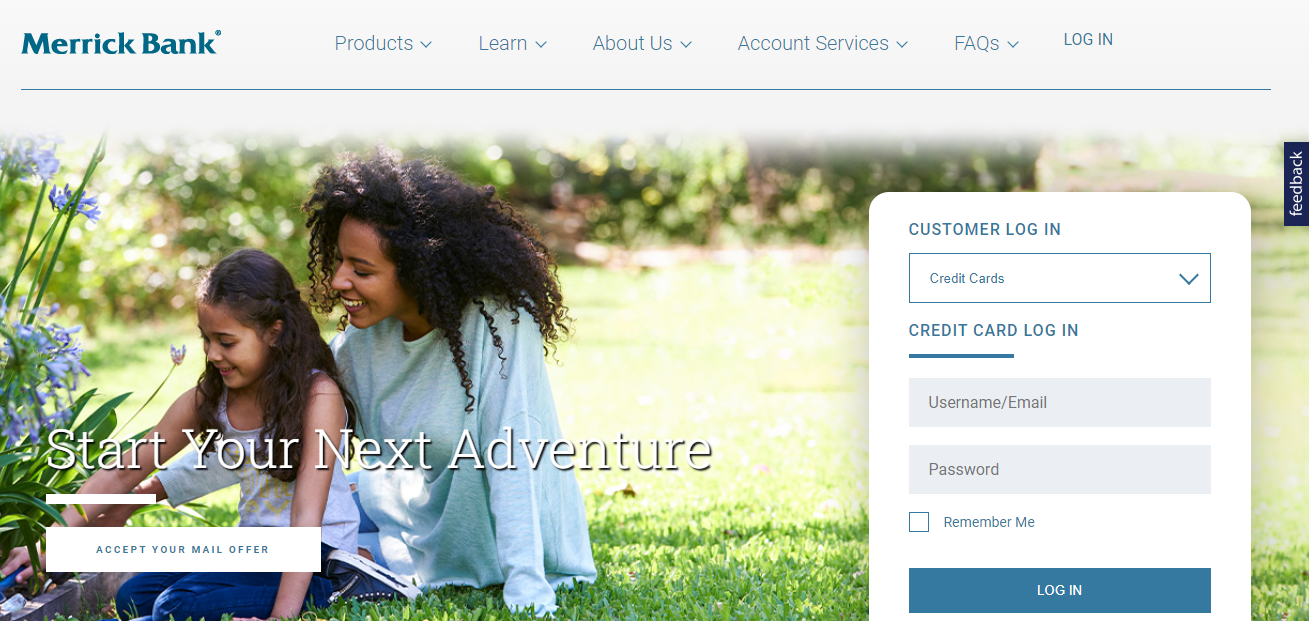Expand the Account Services menu

coord(823,43)
